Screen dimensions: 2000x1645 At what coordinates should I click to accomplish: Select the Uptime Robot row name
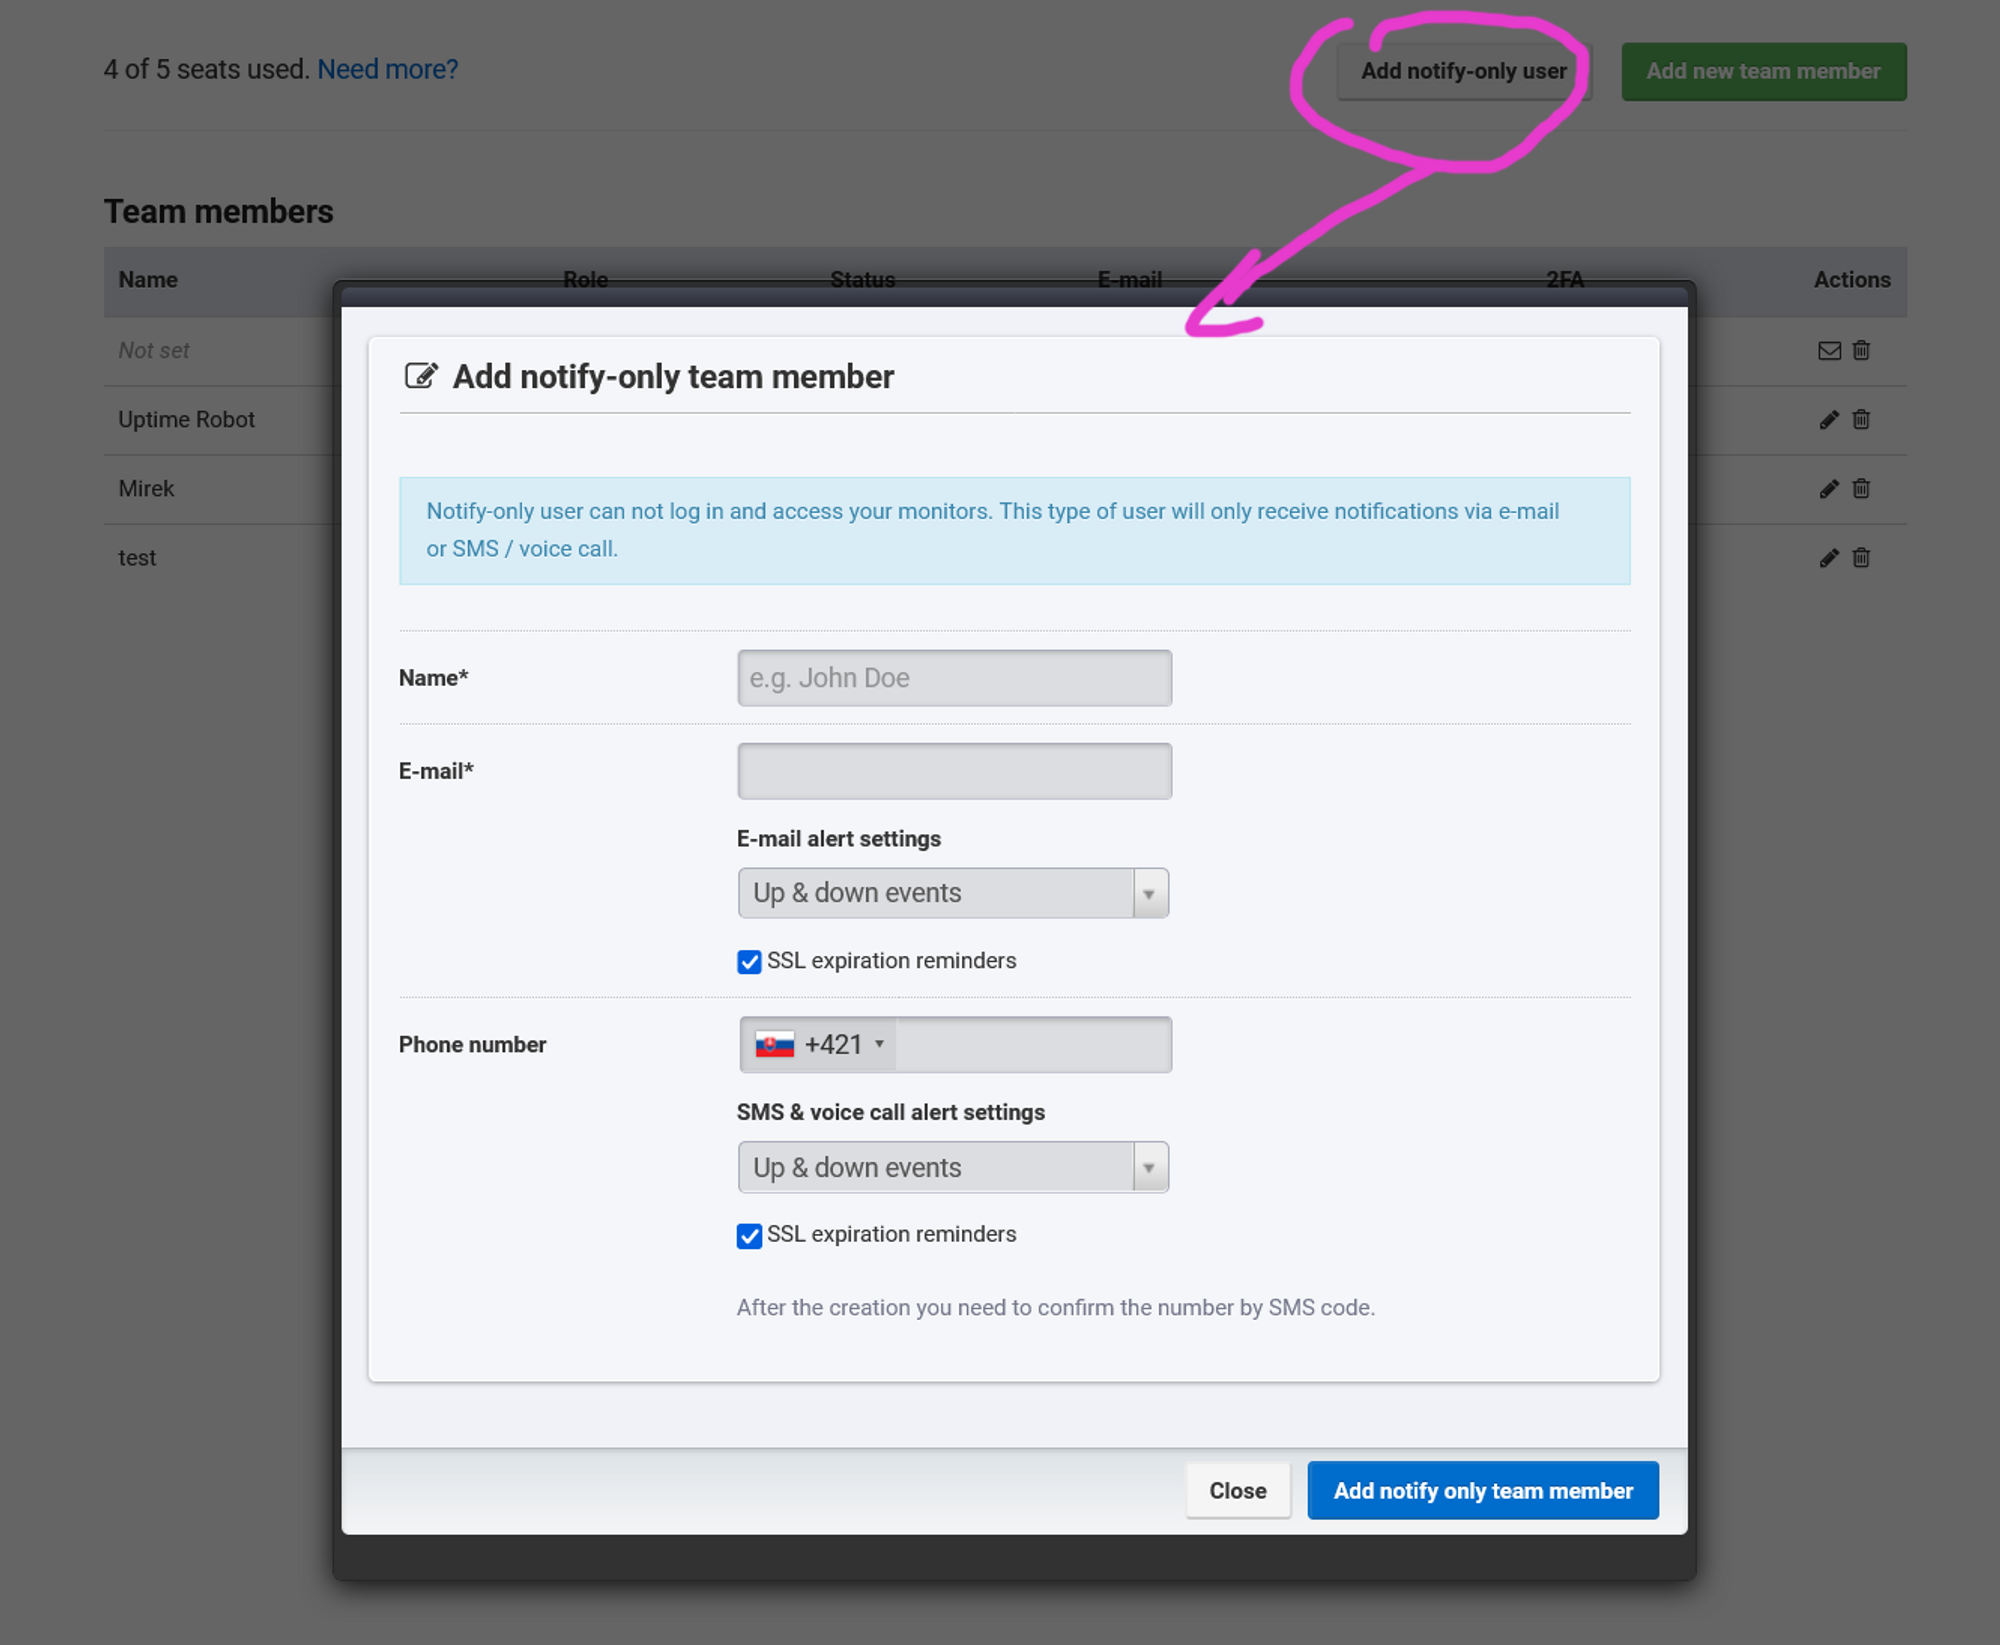pyautogui.click(x=186, y=419)
